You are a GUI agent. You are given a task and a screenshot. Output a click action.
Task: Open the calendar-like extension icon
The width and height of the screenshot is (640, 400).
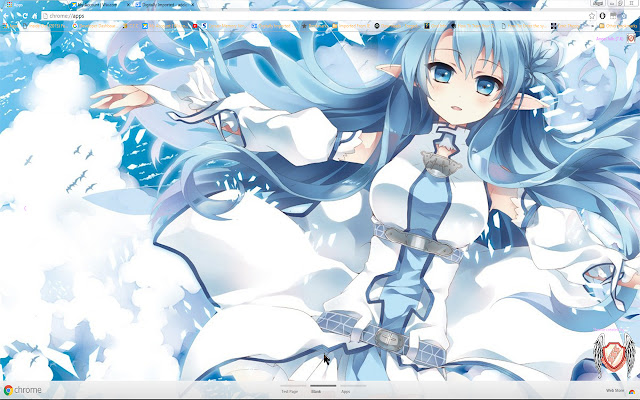pyautogui.click(x=613, y=16)
